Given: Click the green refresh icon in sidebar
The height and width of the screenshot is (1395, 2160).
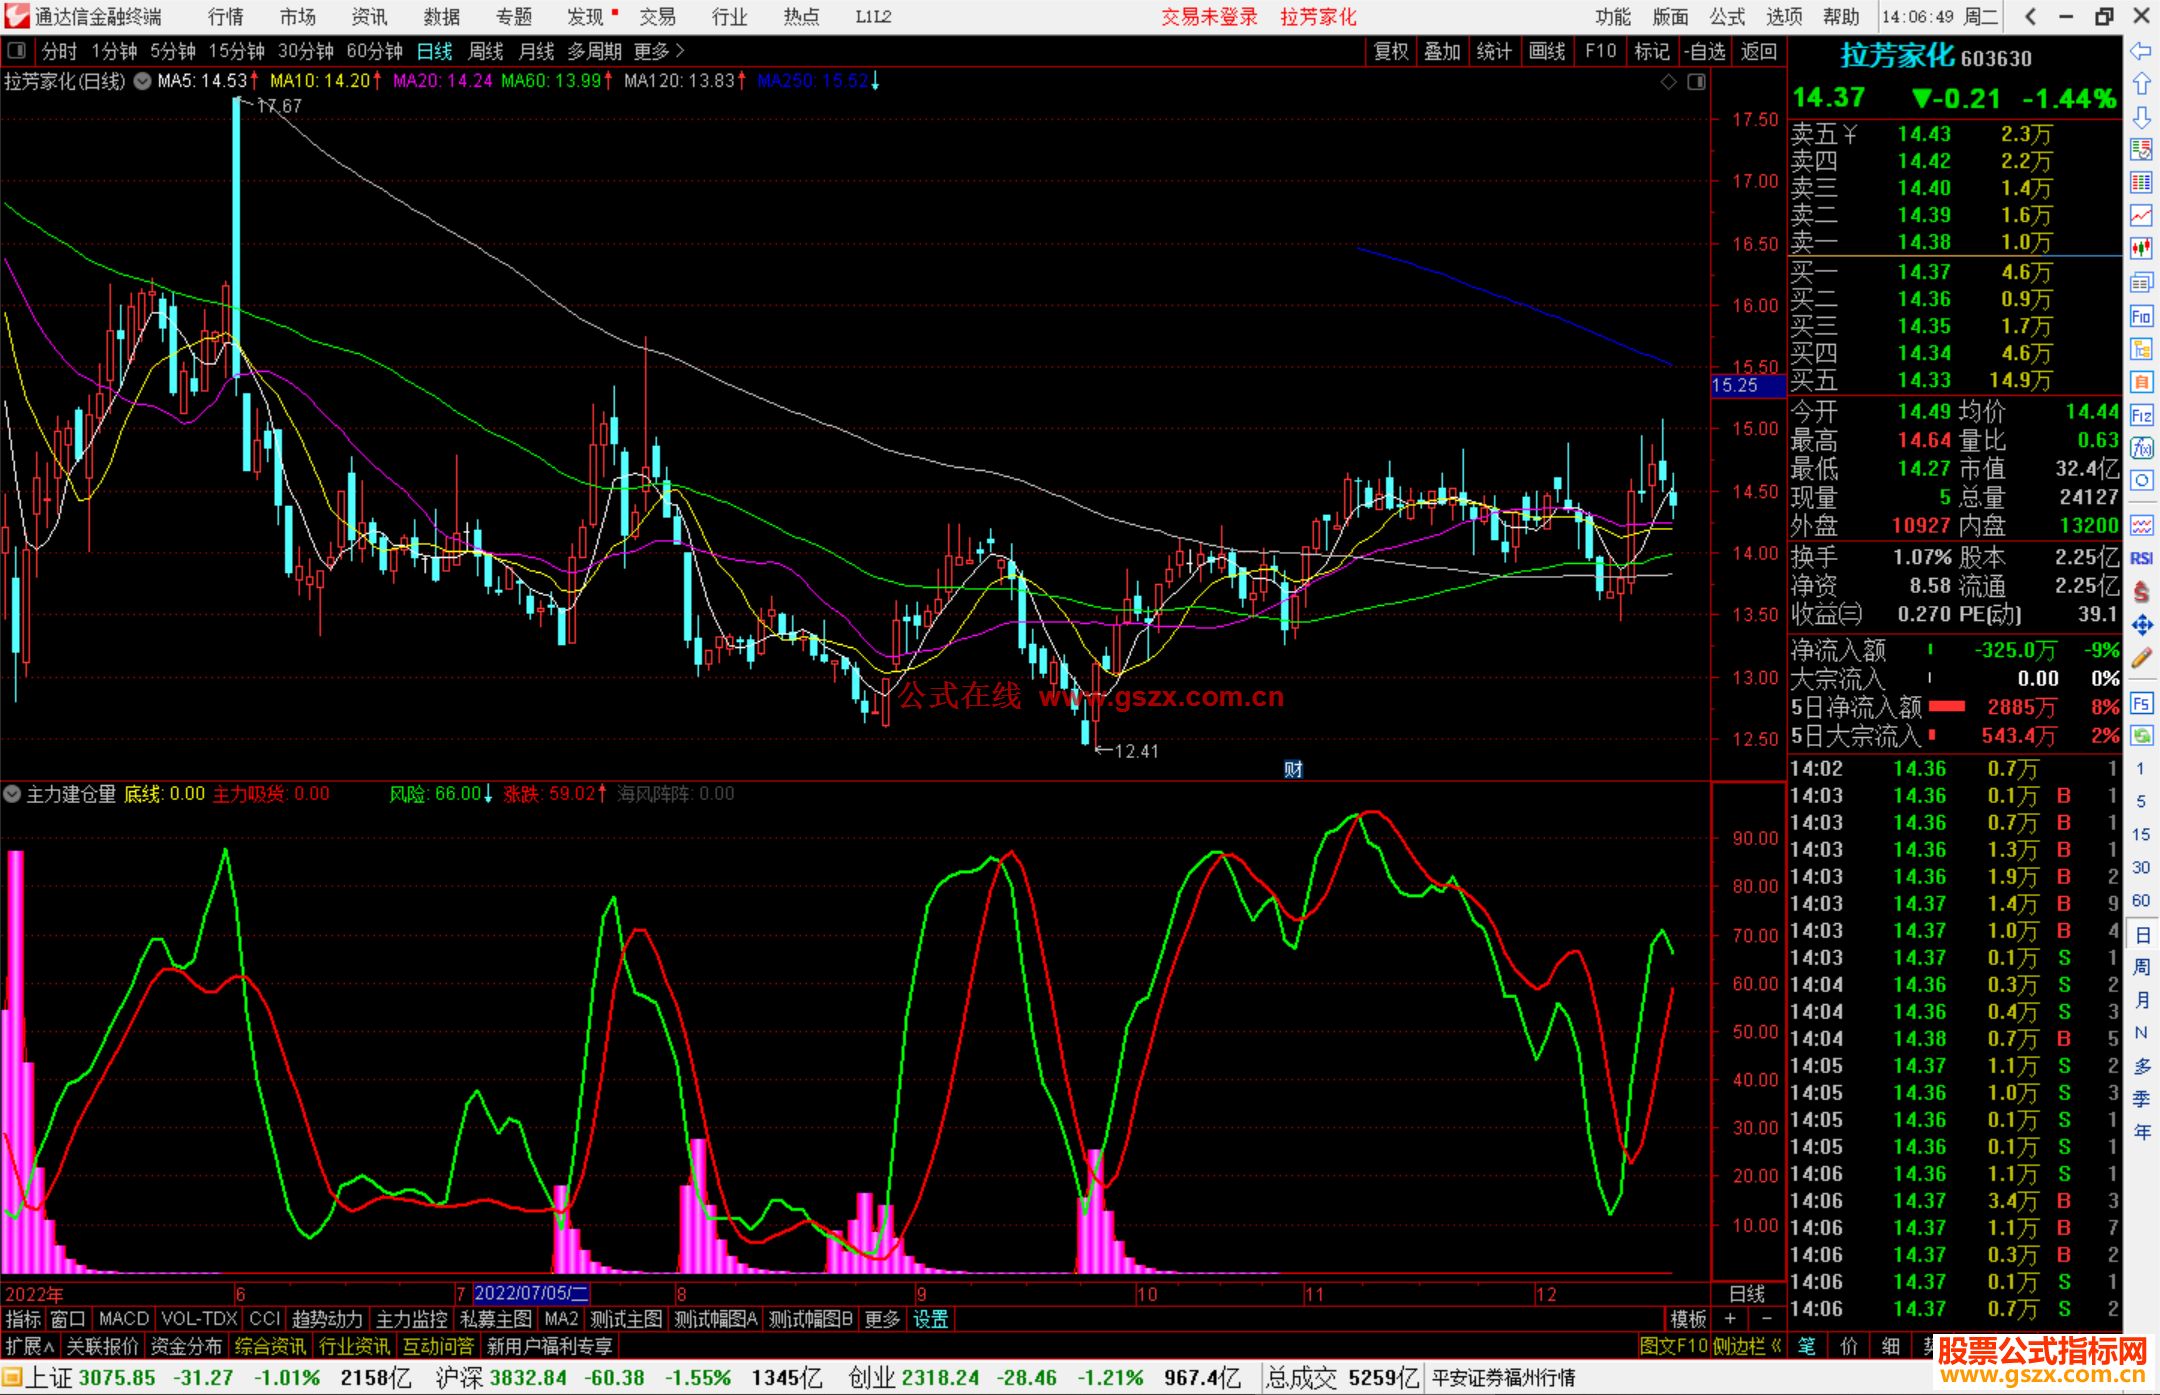Looking at the screenshot, I should (2141, 736).
